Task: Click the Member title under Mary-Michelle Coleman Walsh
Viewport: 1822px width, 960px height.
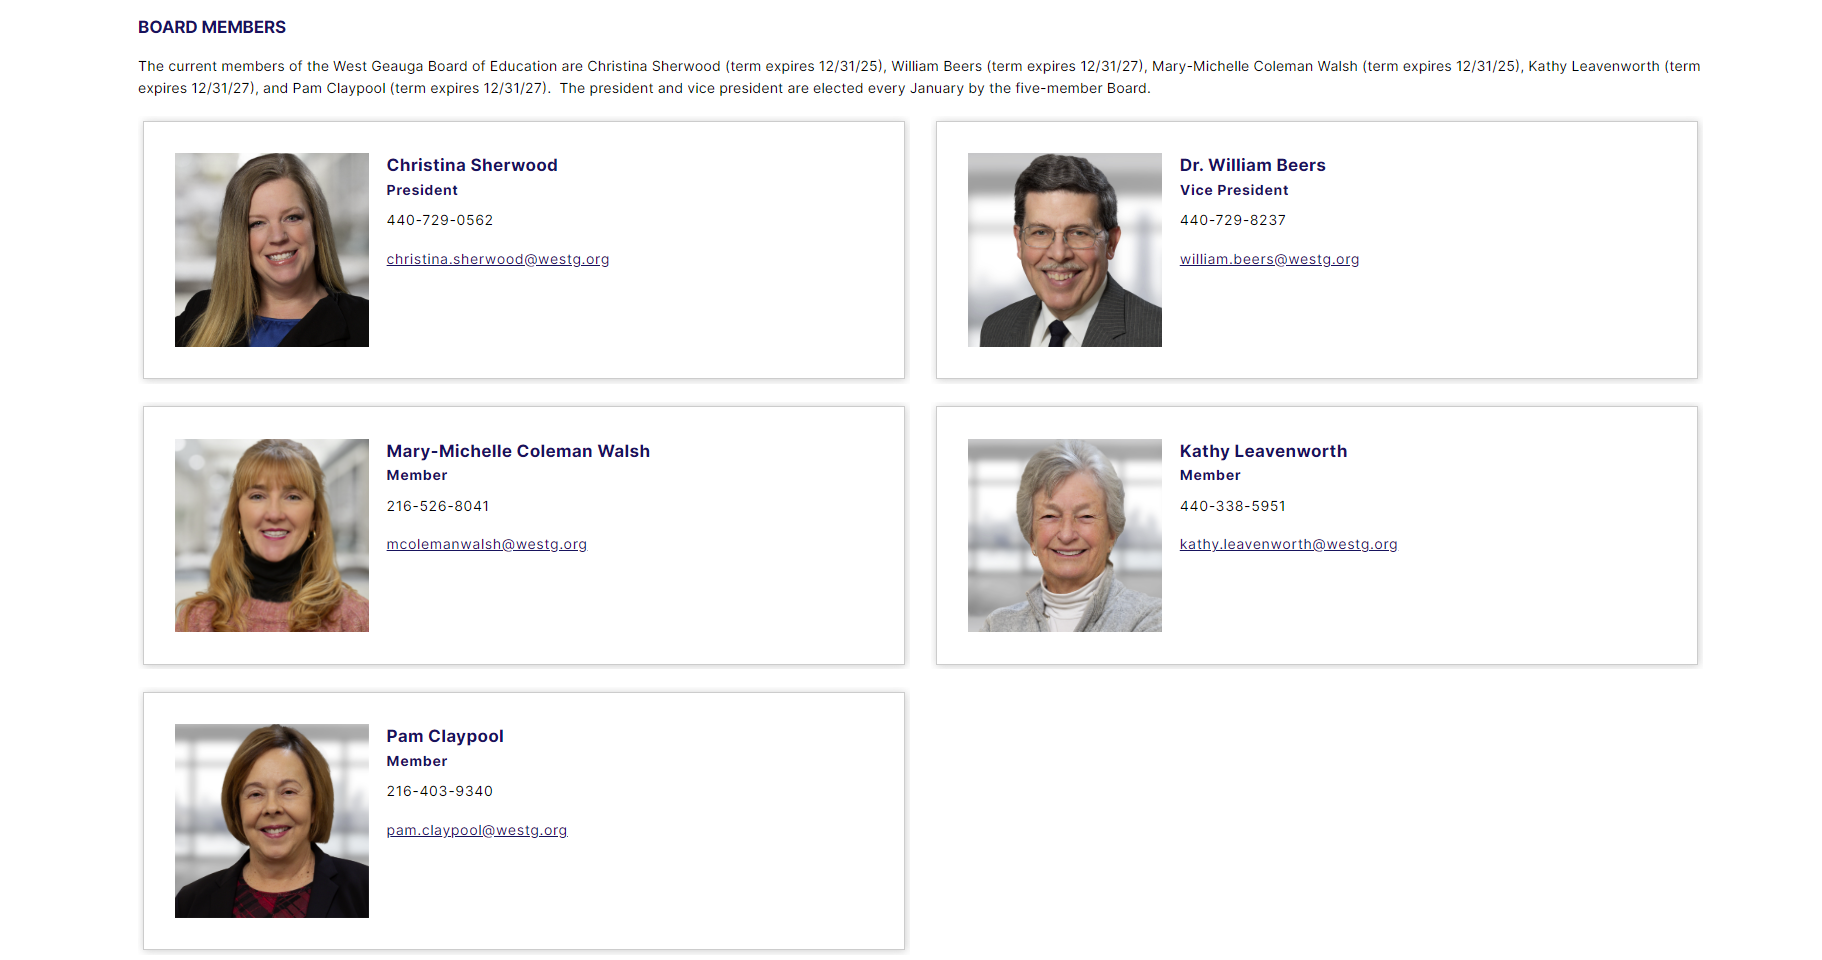Action: [x=417, y=475]
